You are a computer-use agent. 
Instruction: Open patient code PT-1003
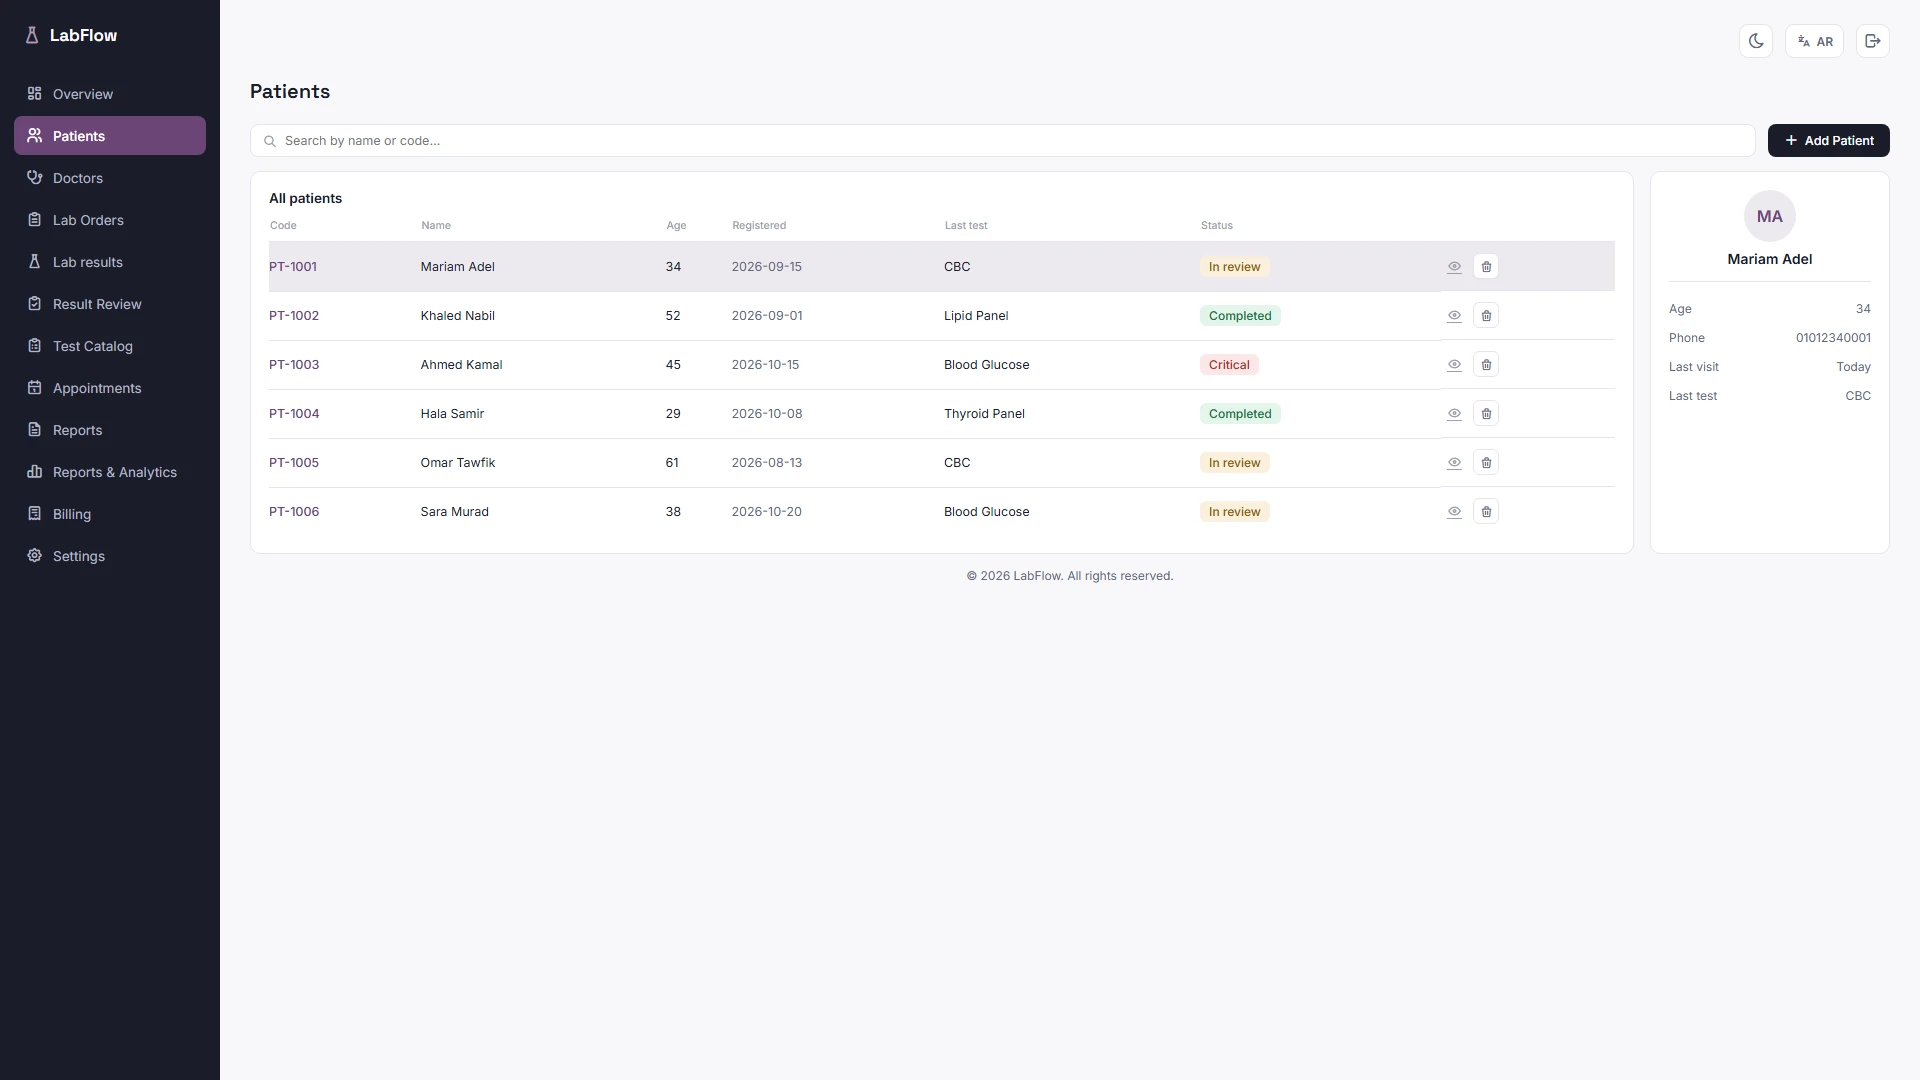pos(294,365)
